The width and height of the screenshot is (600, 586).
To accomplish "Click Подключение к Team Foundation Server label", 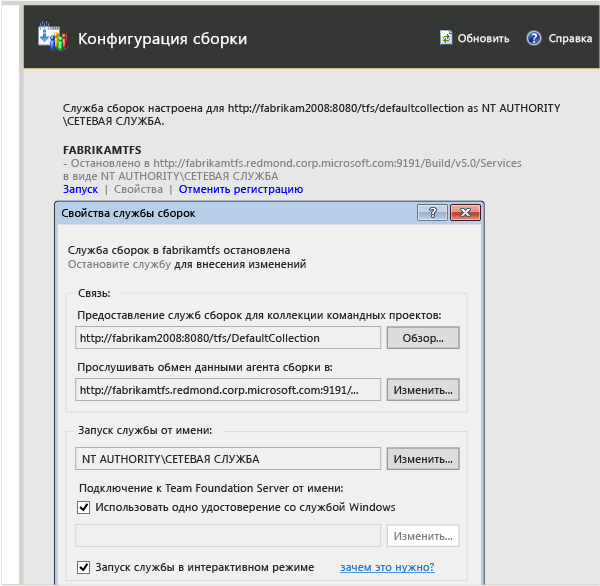I will point(211,489).
